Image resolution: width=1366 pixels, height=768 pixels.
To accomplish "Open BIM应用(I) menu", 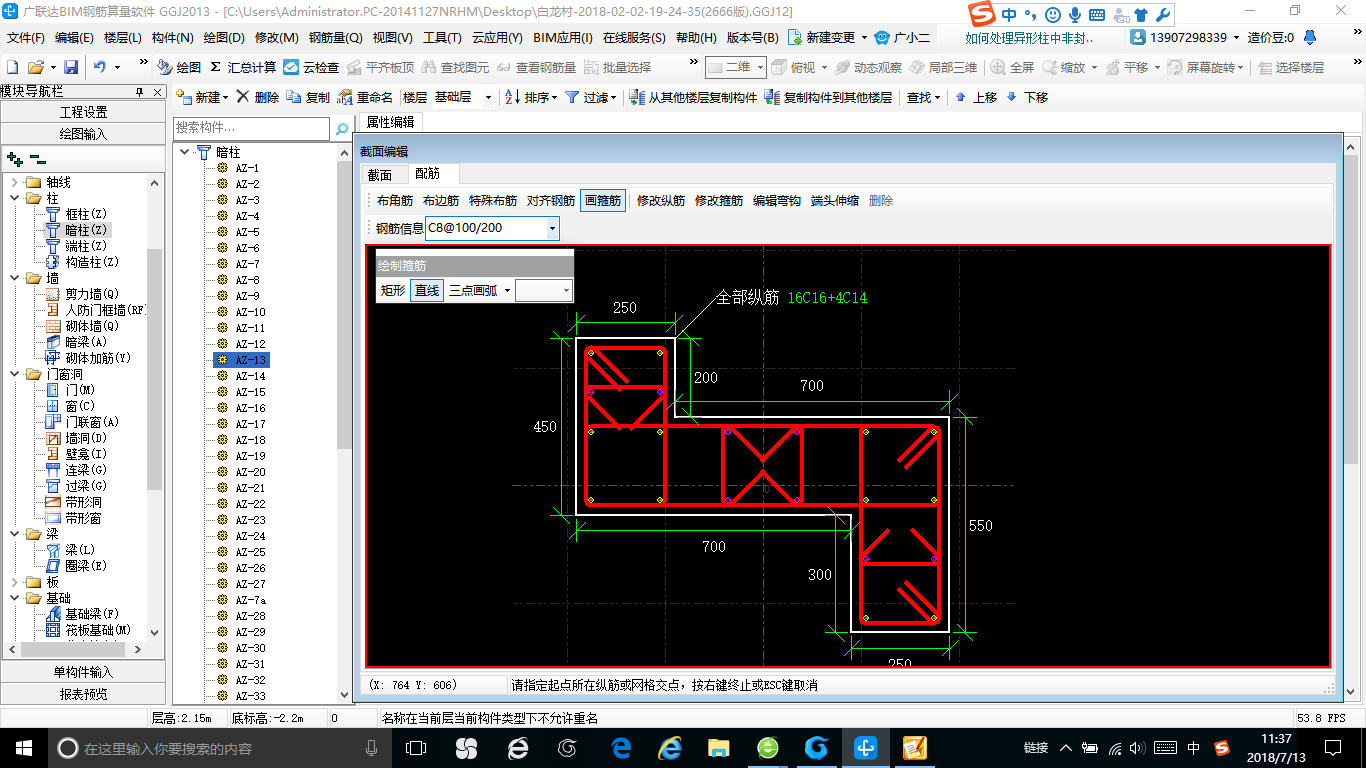I will click(563, 37).
